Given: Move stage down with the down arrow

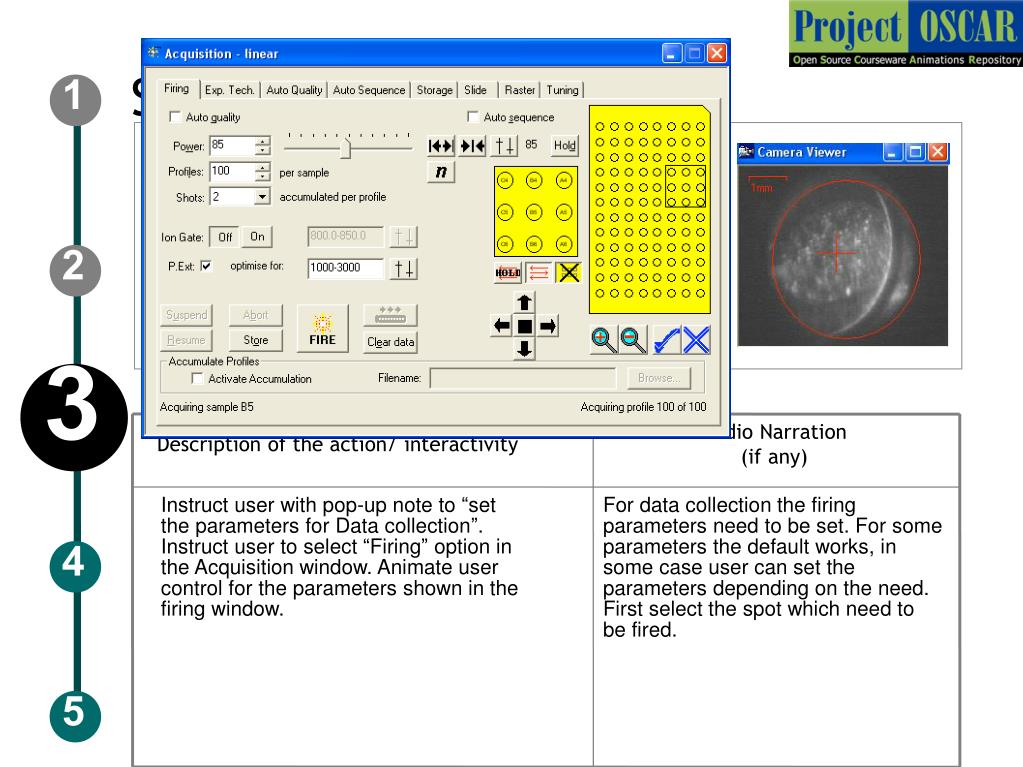Looking at the screenshot, I should [x=525, y=349].
